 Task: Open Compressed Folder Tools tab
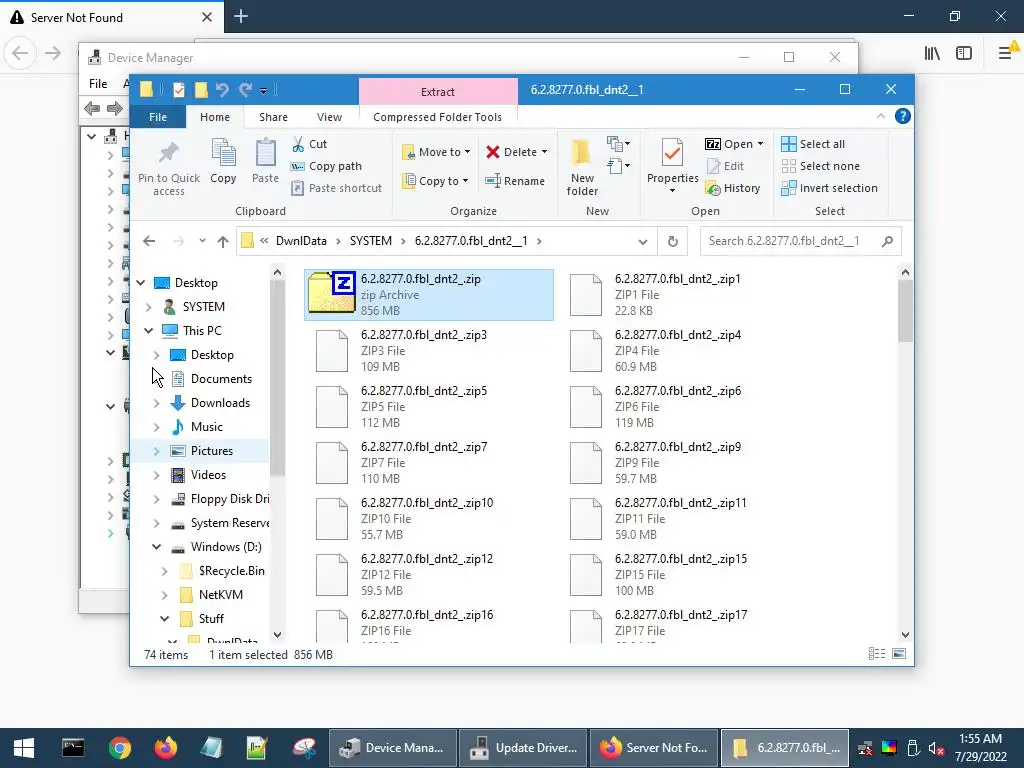pos(438,117)
